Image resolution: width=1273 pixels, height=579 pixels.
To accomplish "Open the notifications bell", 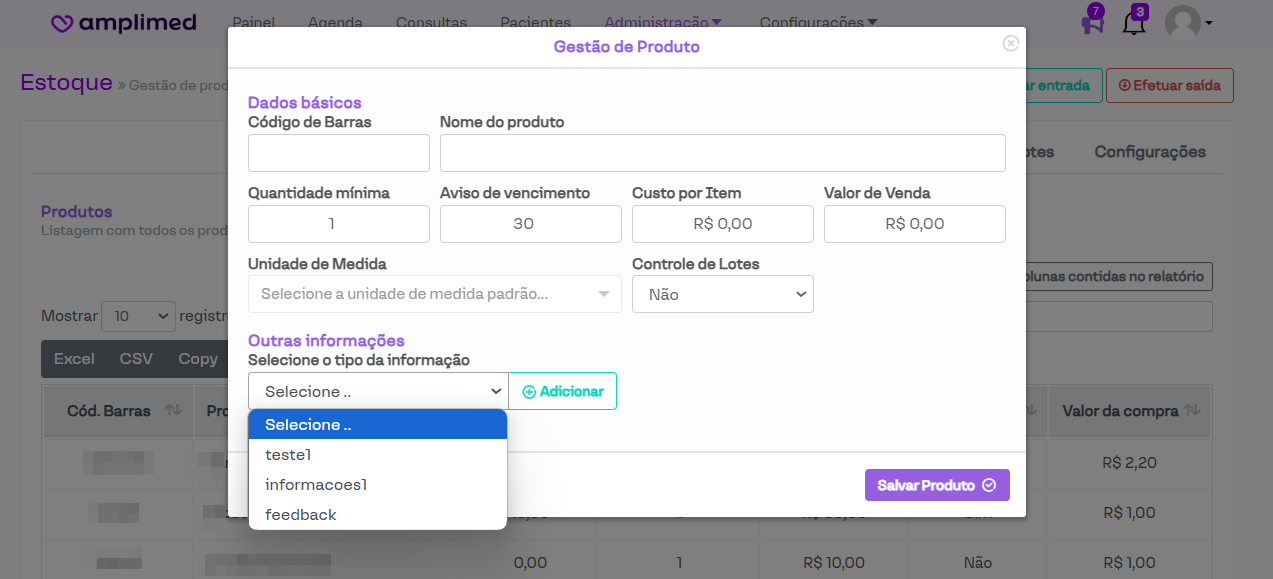I will coord(1134,22).
